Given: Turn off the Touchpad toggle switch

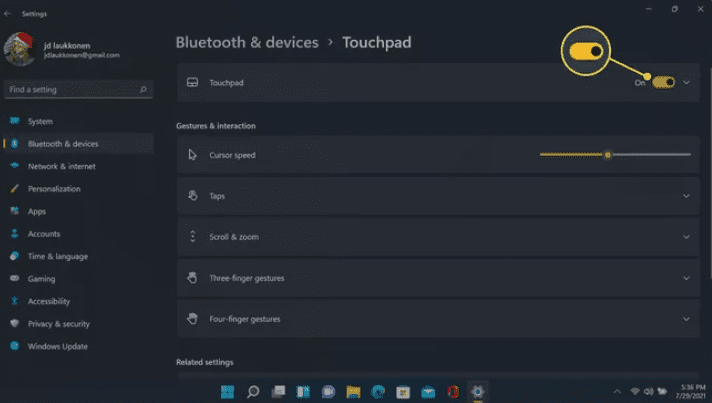Looking at the screenshot, I should tap(663, 82).
